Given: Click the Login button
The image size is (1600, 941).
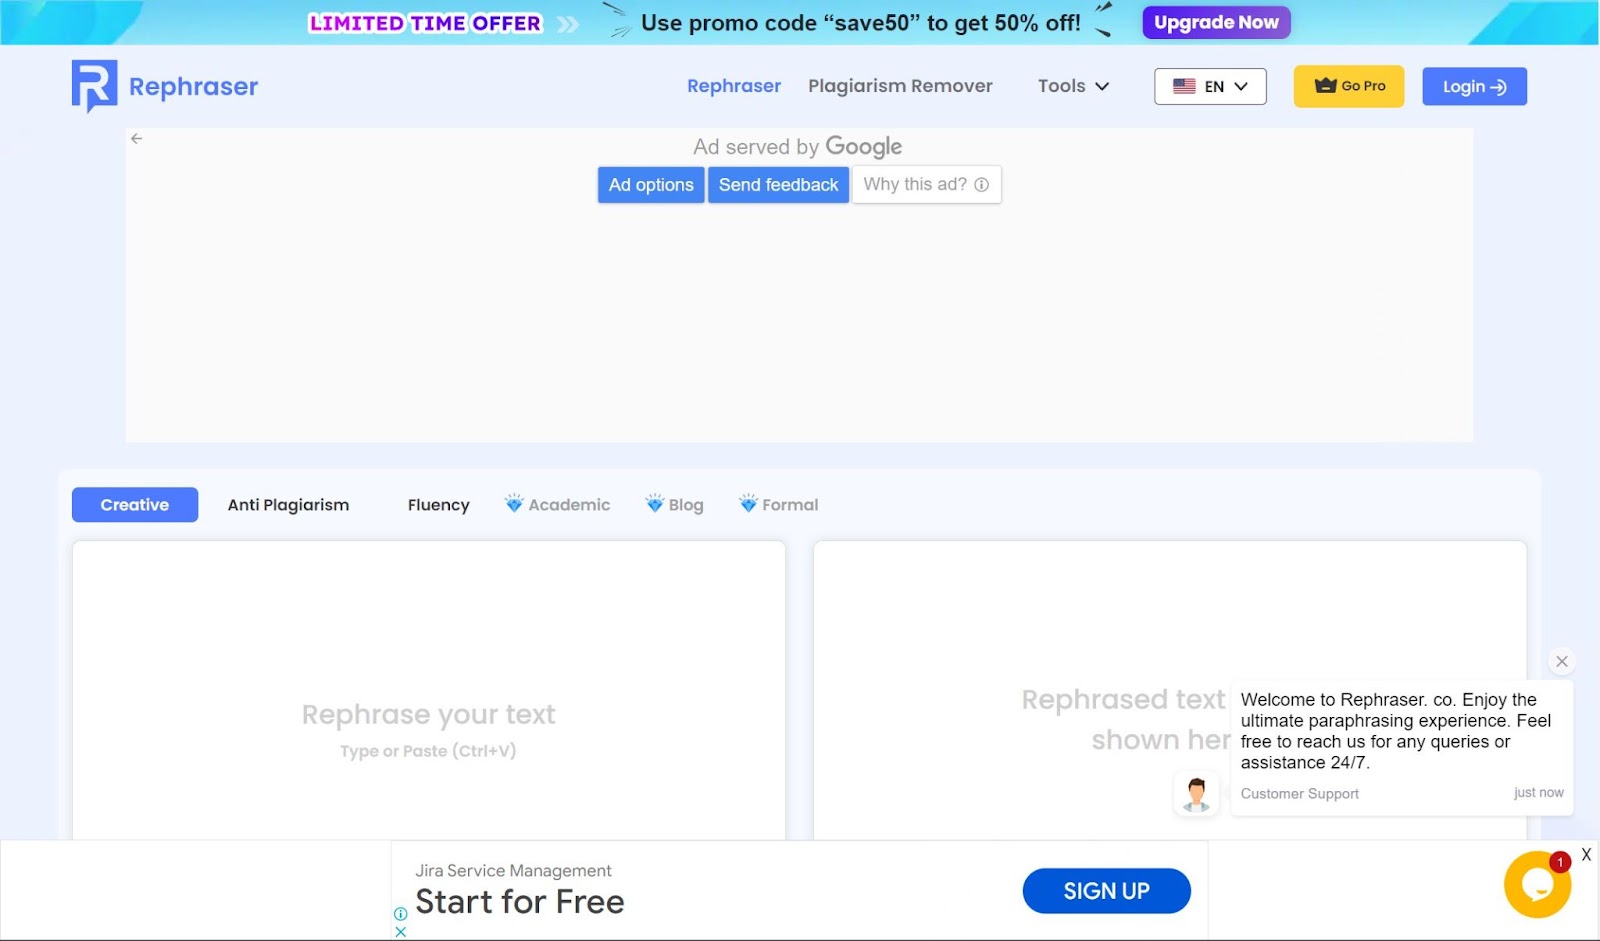Looking at the screenshot, I should 1474,86.
